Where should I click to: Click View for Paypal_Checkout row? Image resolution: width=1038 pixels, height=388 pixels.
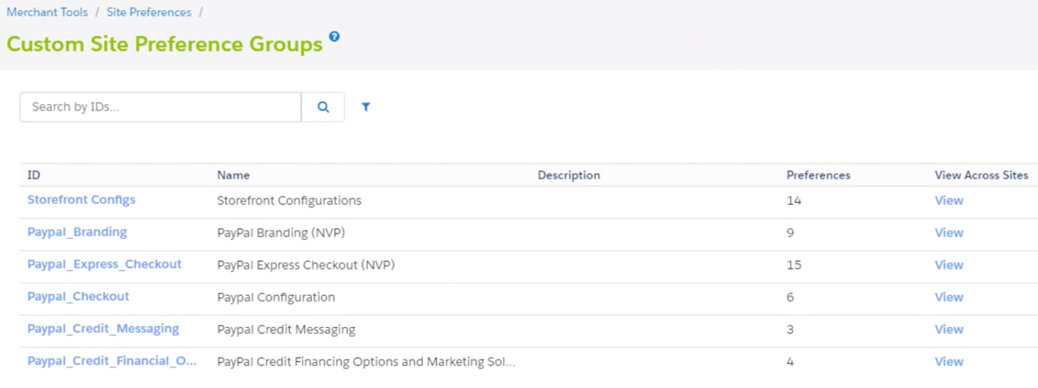pyautogui.click(x=949, y=297)
